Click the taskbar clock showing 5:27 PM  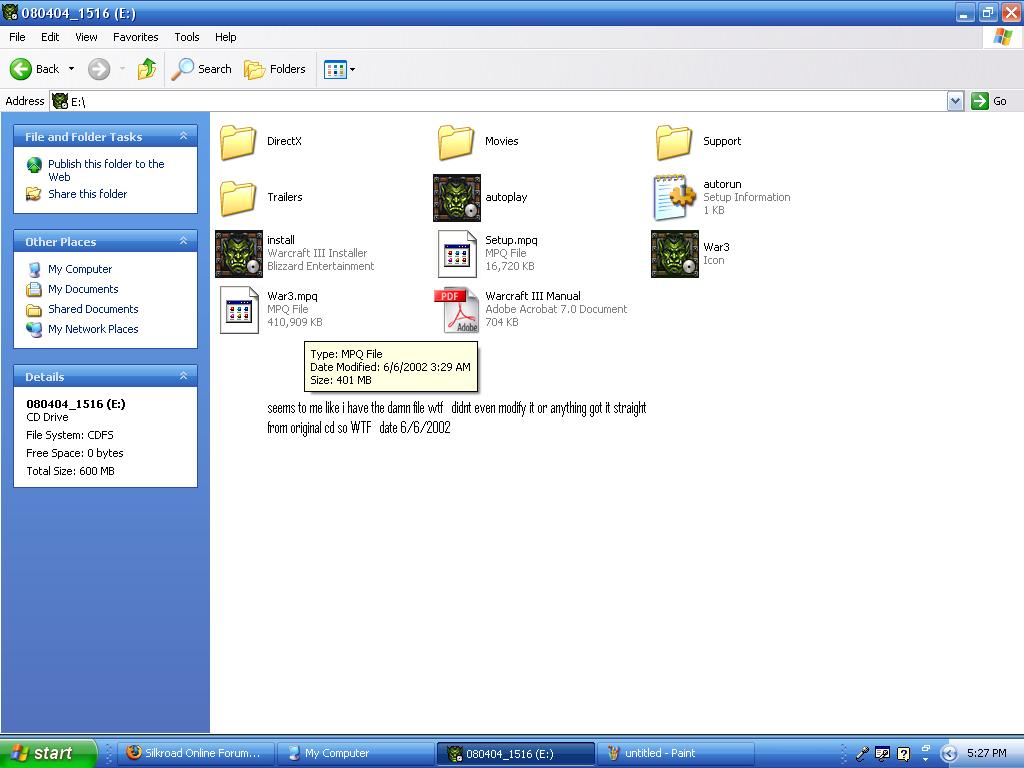coord(987,753)
